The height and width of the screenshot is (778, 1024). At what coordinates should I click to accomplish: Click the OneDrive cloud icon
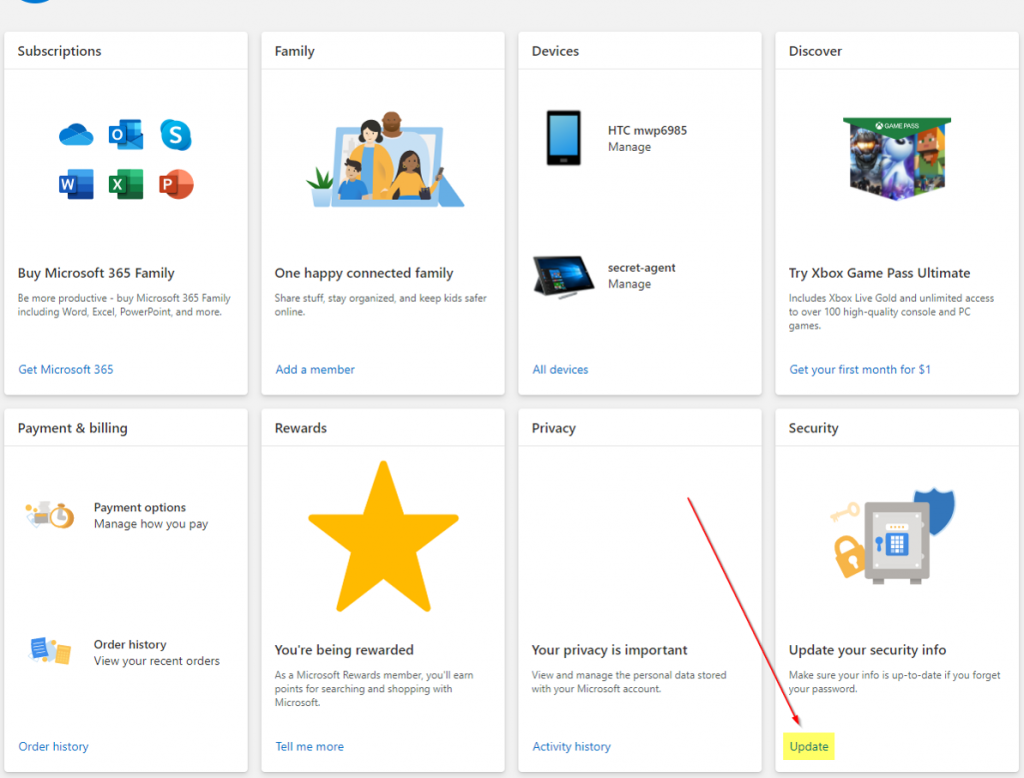point(76,135)
